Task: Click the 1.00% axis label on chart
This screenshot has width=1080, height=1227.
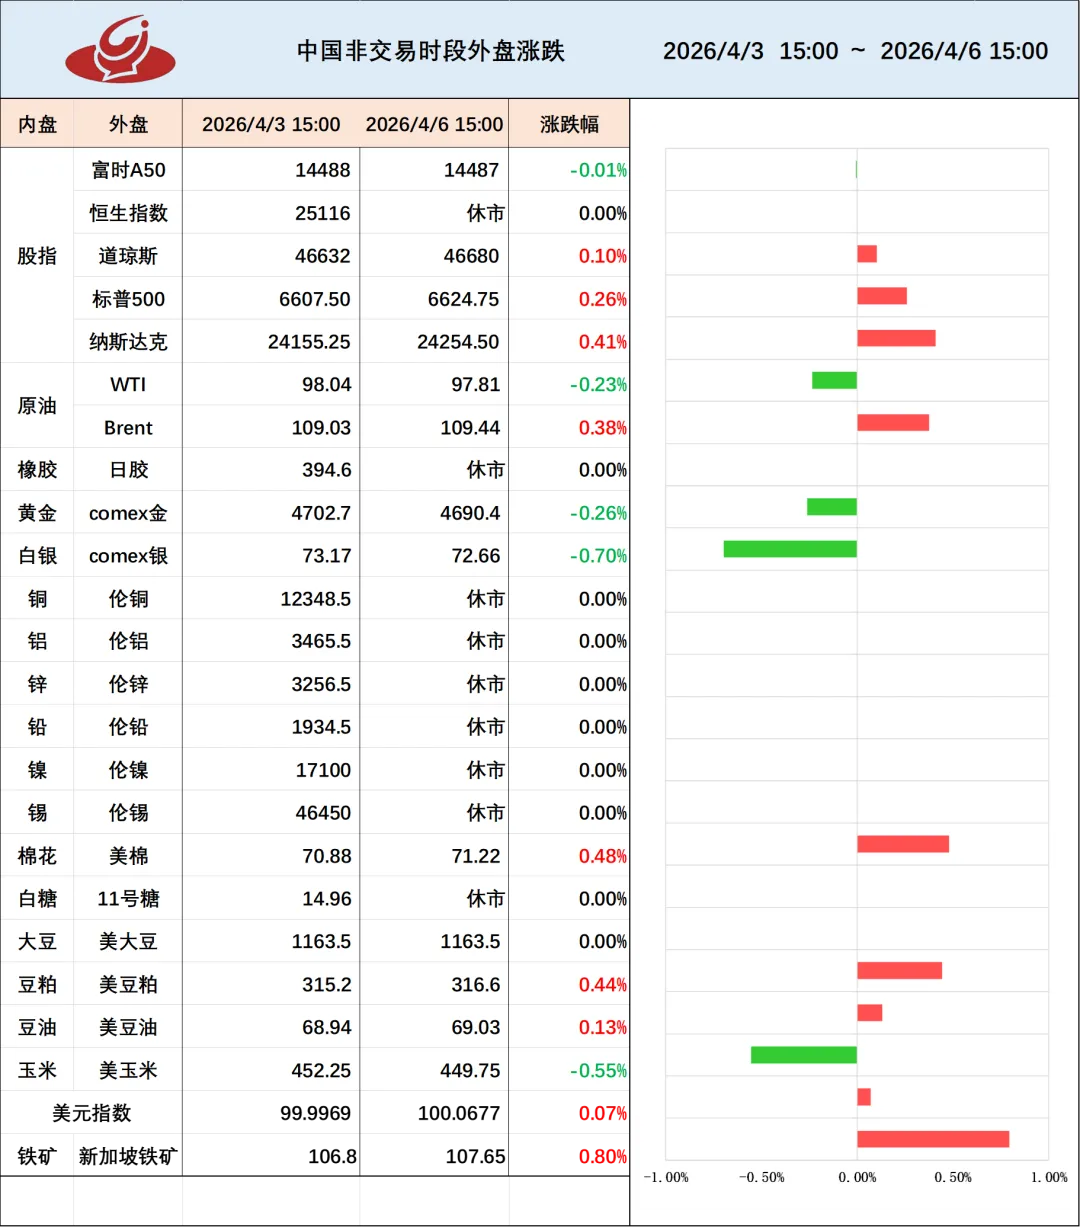Action: coord(1047,1177)
